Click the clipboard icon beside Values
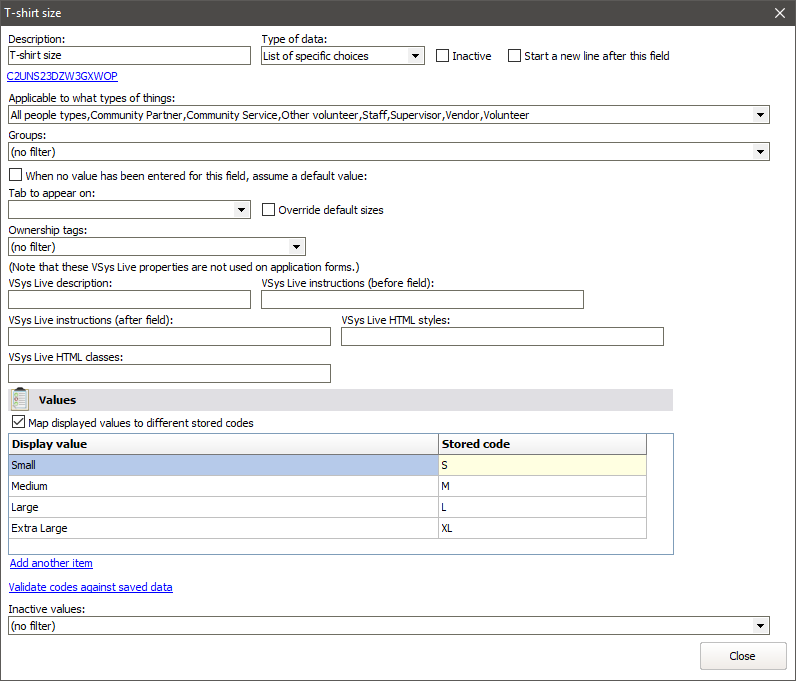 20,400
